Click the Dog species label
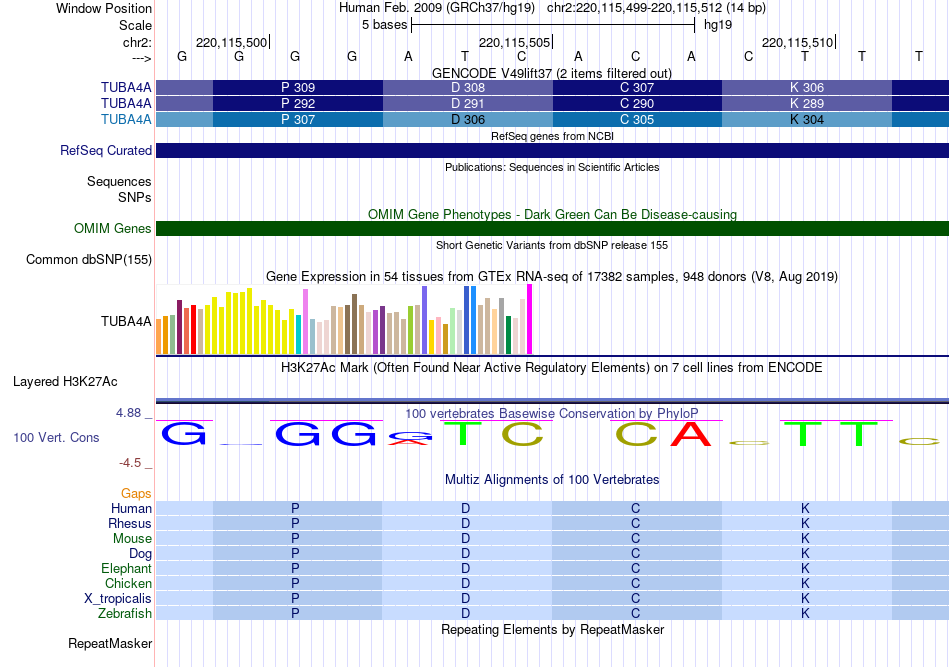The width and height of the screenshot is (950, 667). point(140,553)
